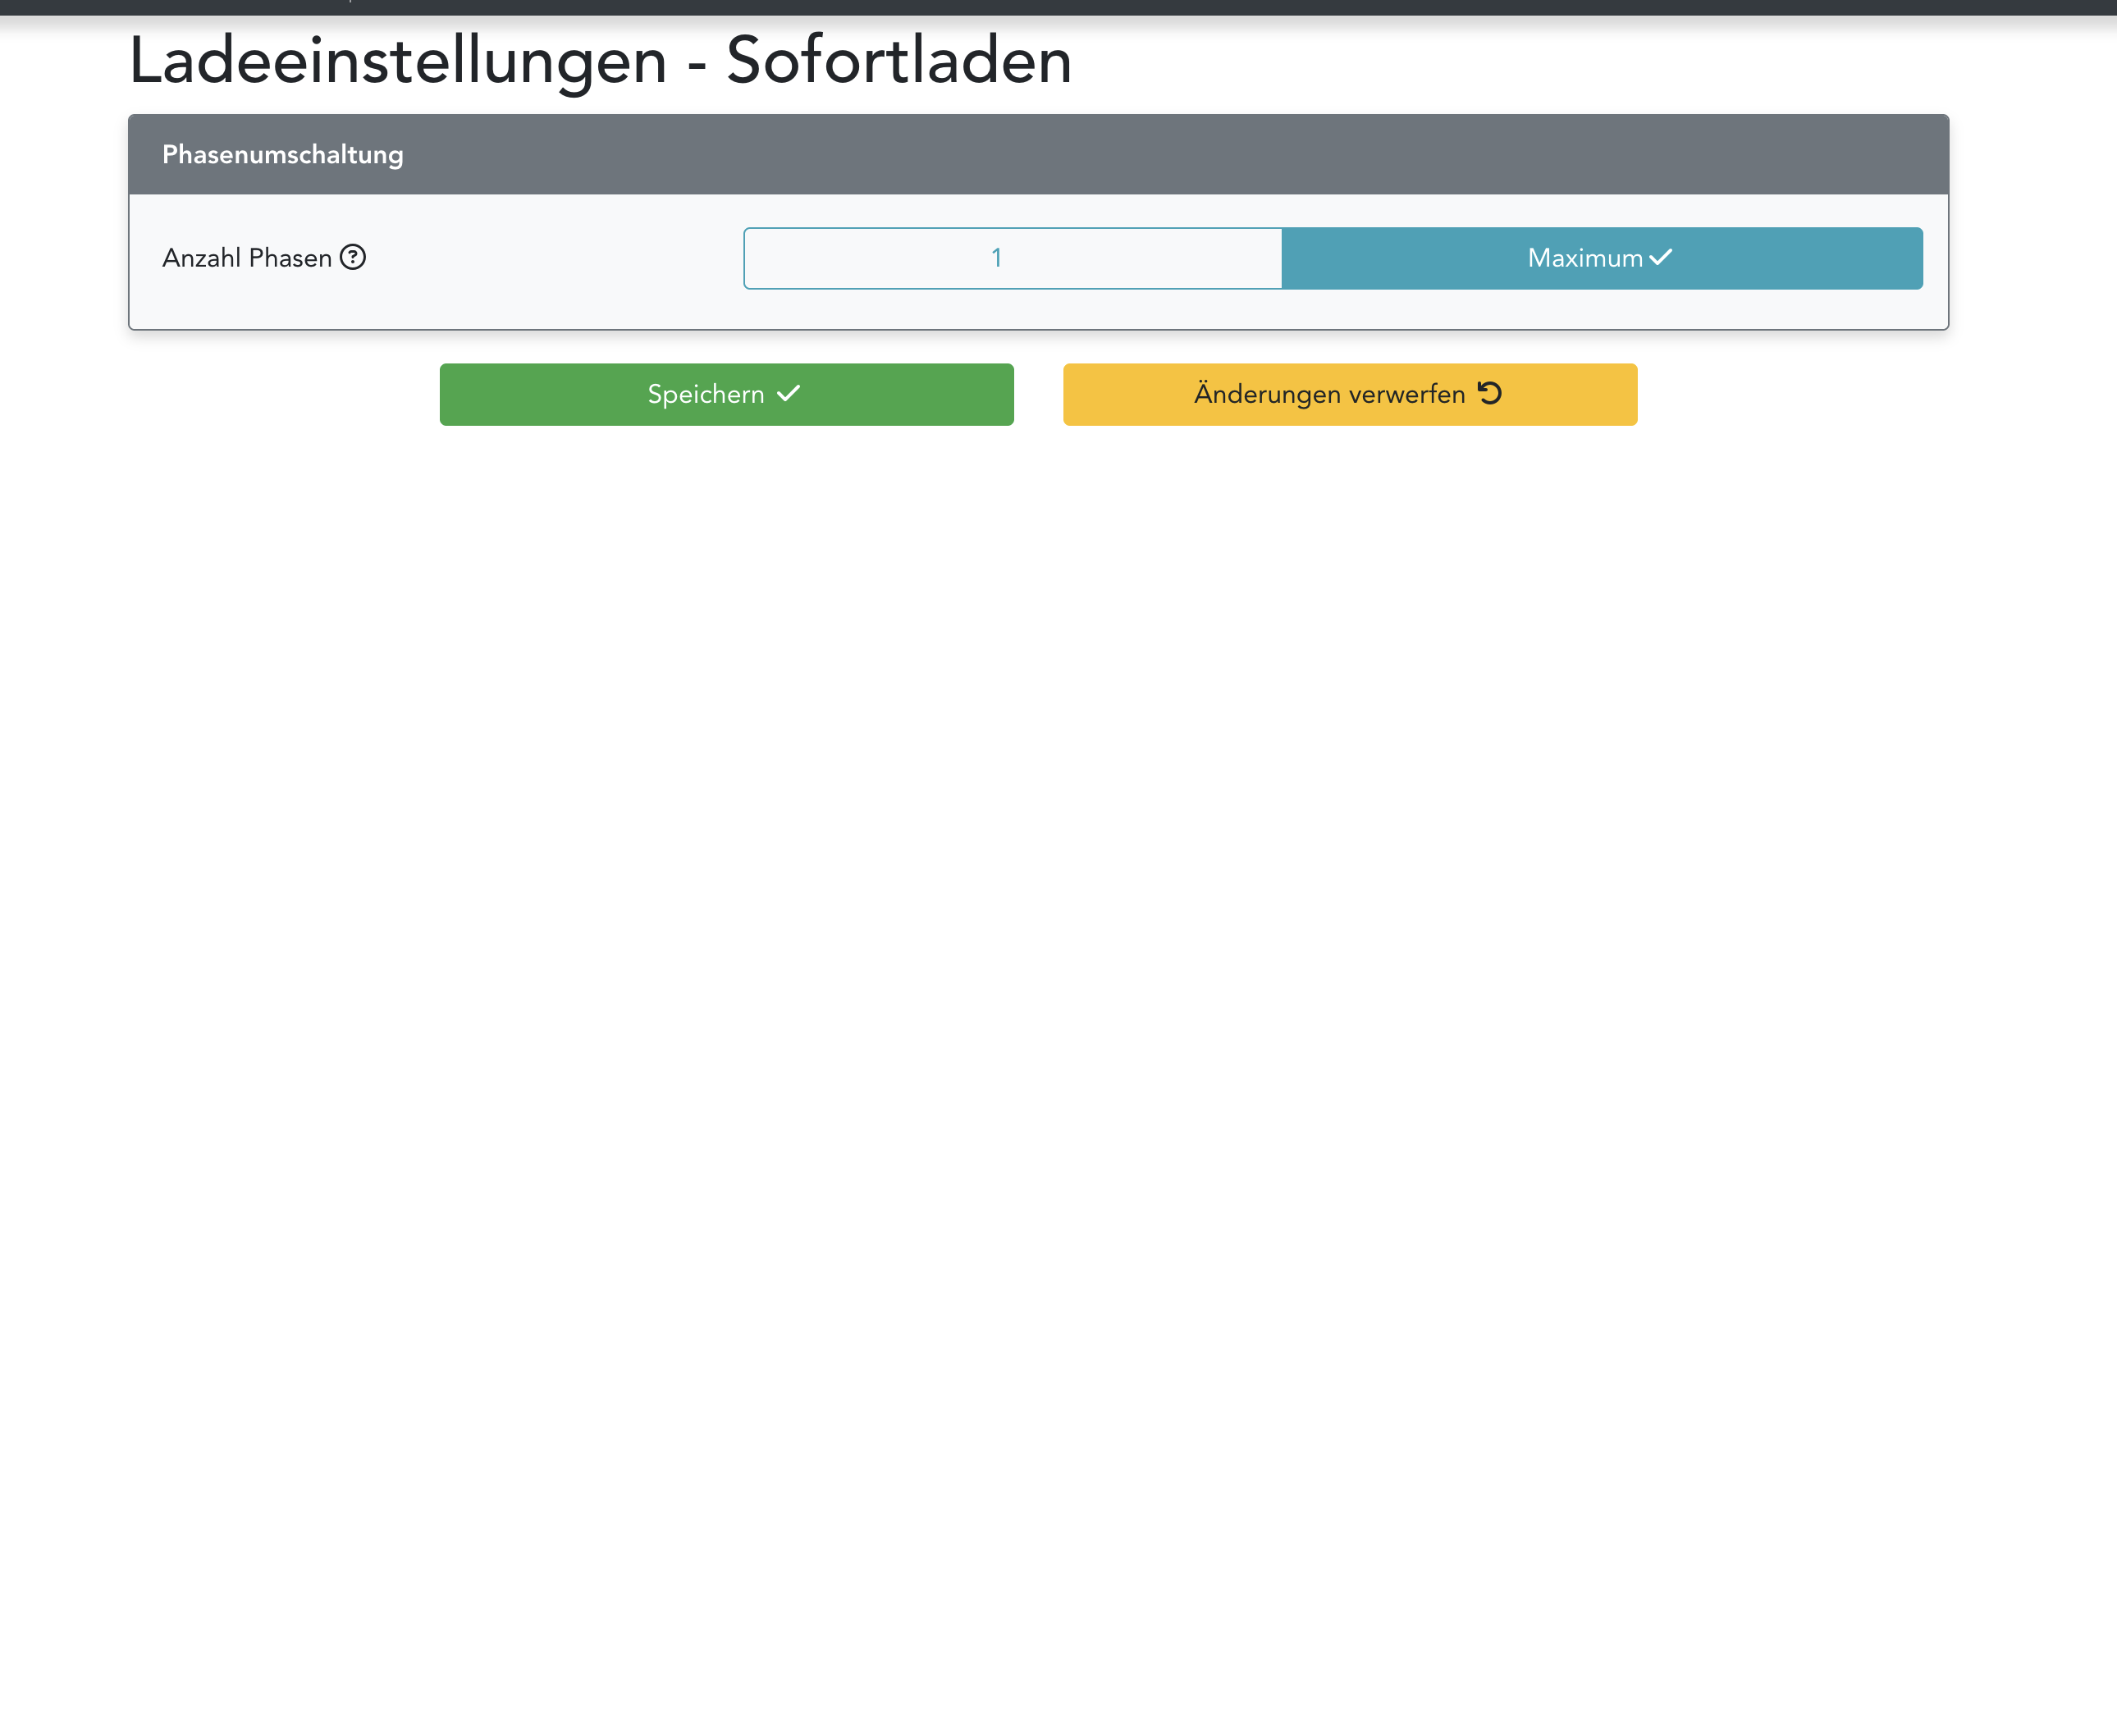Click the Phasenumschaltung section title text
The height and width of the screenshot is (1736, 2117).
(282, 154)
